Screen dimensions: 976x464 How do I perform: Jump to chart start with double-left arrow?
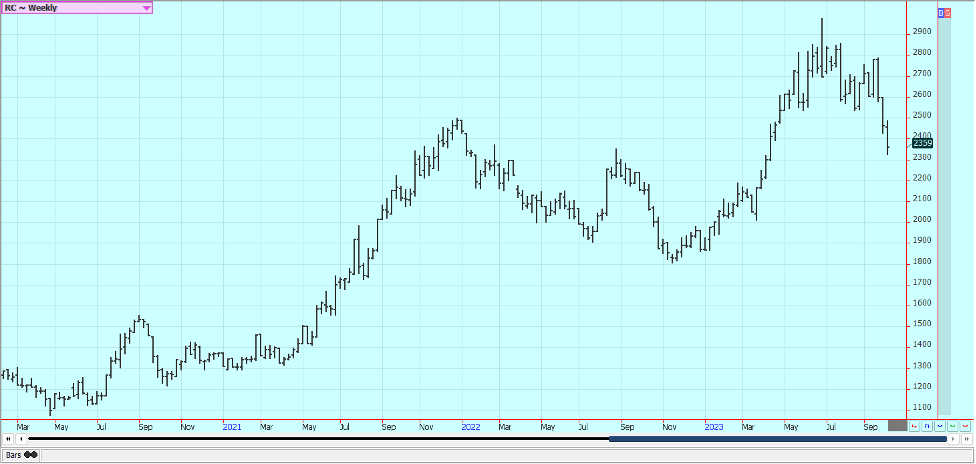pyautogui.click(x=9, y=439)
